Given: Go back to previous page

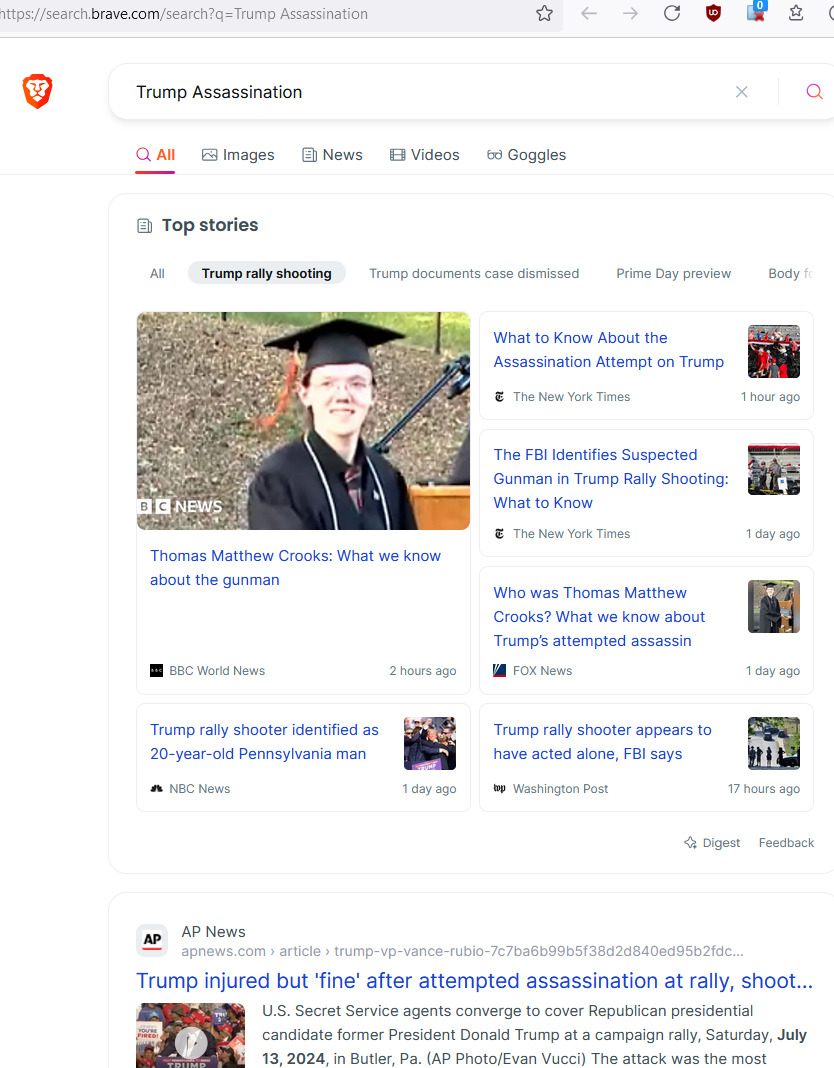Looking at the screenshot, I should coord(589,13).
